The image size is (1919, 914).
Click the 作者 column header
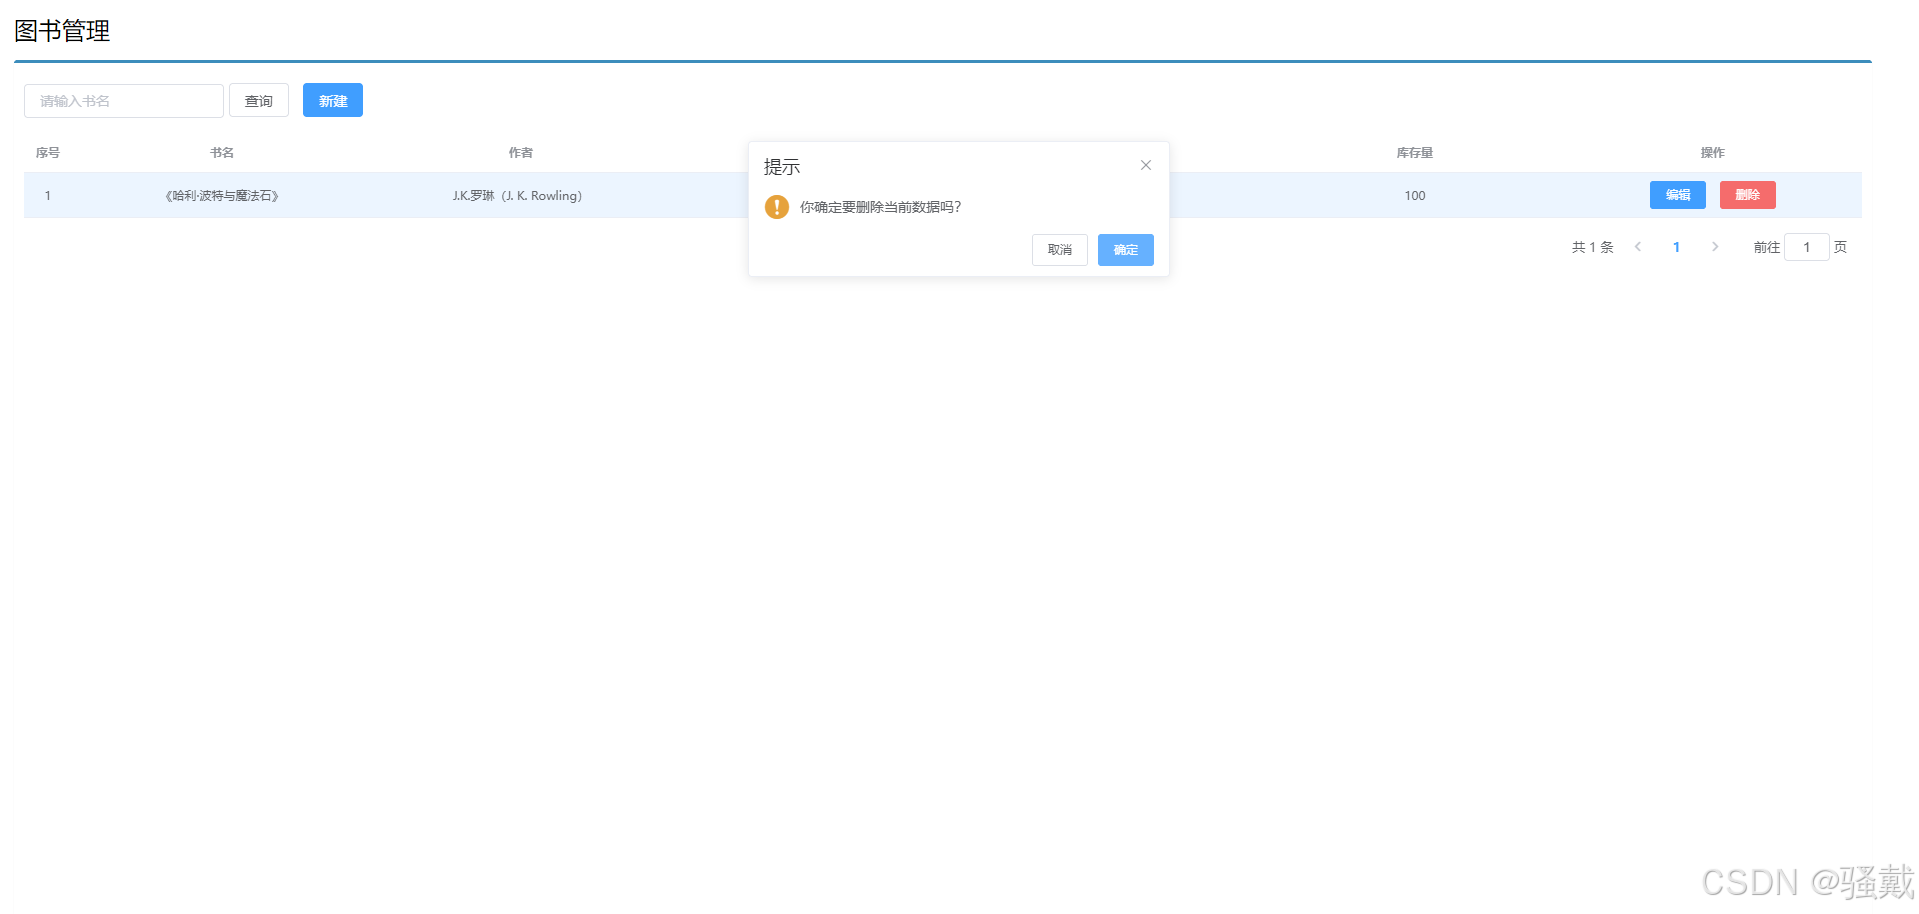pos(520,152)
